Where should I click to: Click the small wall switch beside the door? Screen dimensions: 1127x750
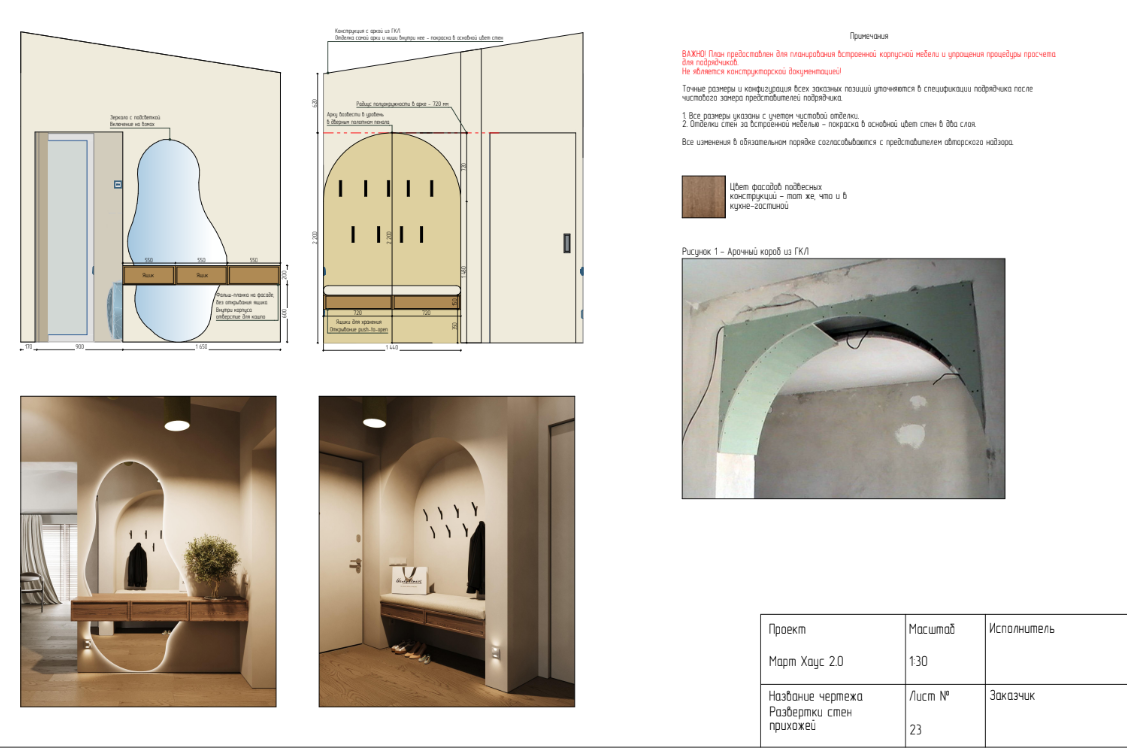[x=117, y=183]
